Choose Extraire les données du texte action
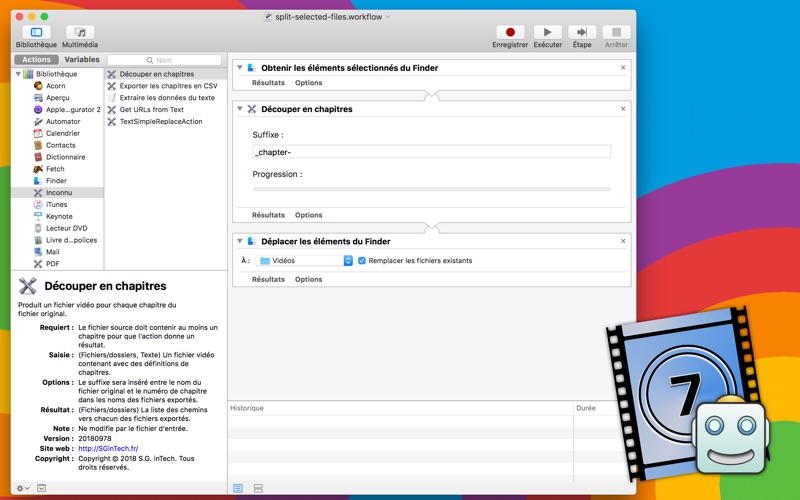The width and height of the screenshot is (800, 500). pyautogui.click(x=166, y=97)
